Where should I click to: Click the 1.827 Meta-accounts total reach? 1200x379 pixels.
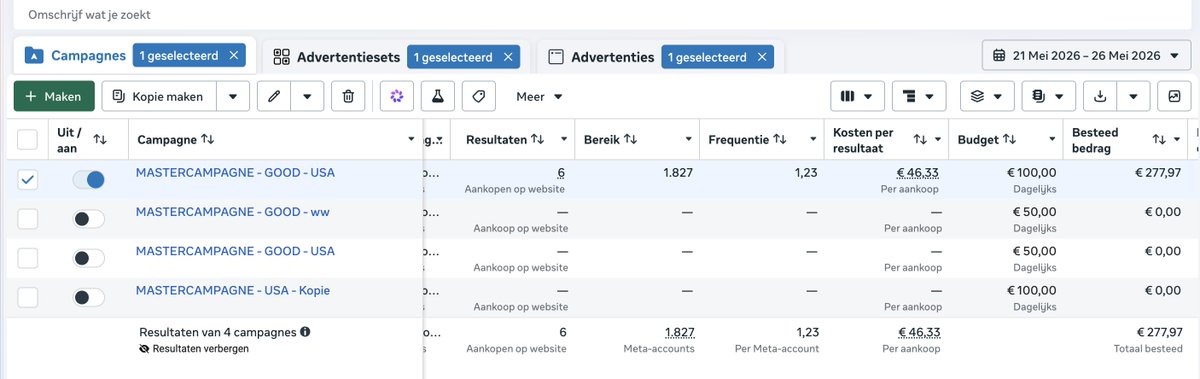679,332
